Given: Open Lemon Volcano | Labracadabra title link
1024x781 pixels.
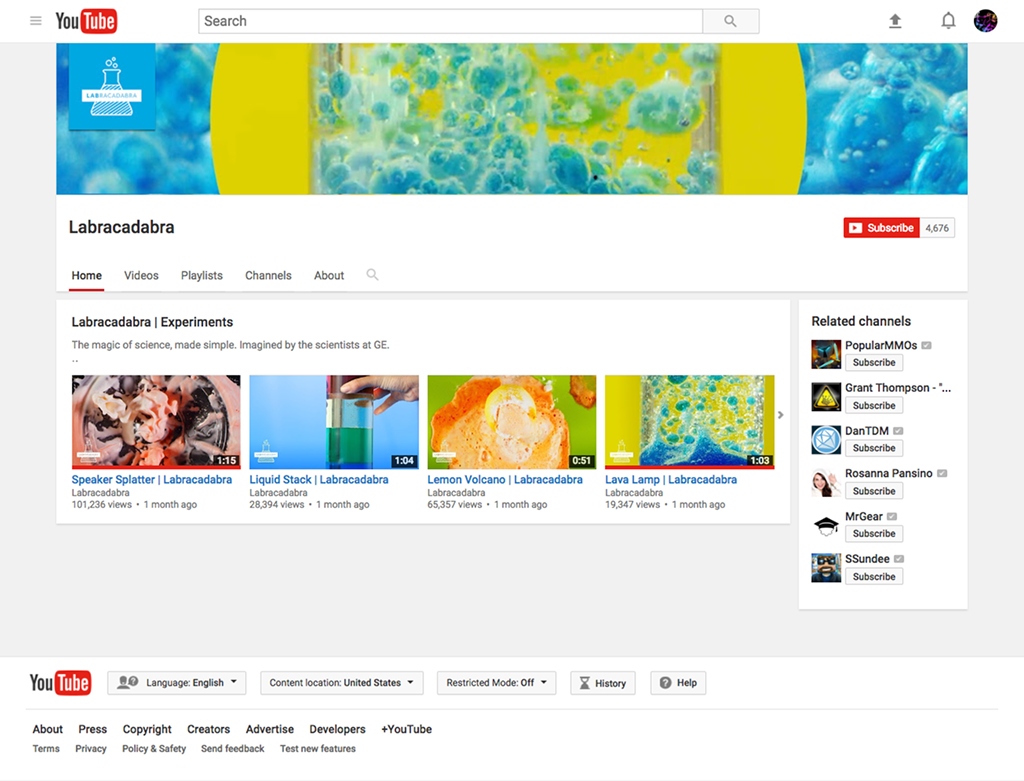Looking at the screenshot, I should [505, 479].
